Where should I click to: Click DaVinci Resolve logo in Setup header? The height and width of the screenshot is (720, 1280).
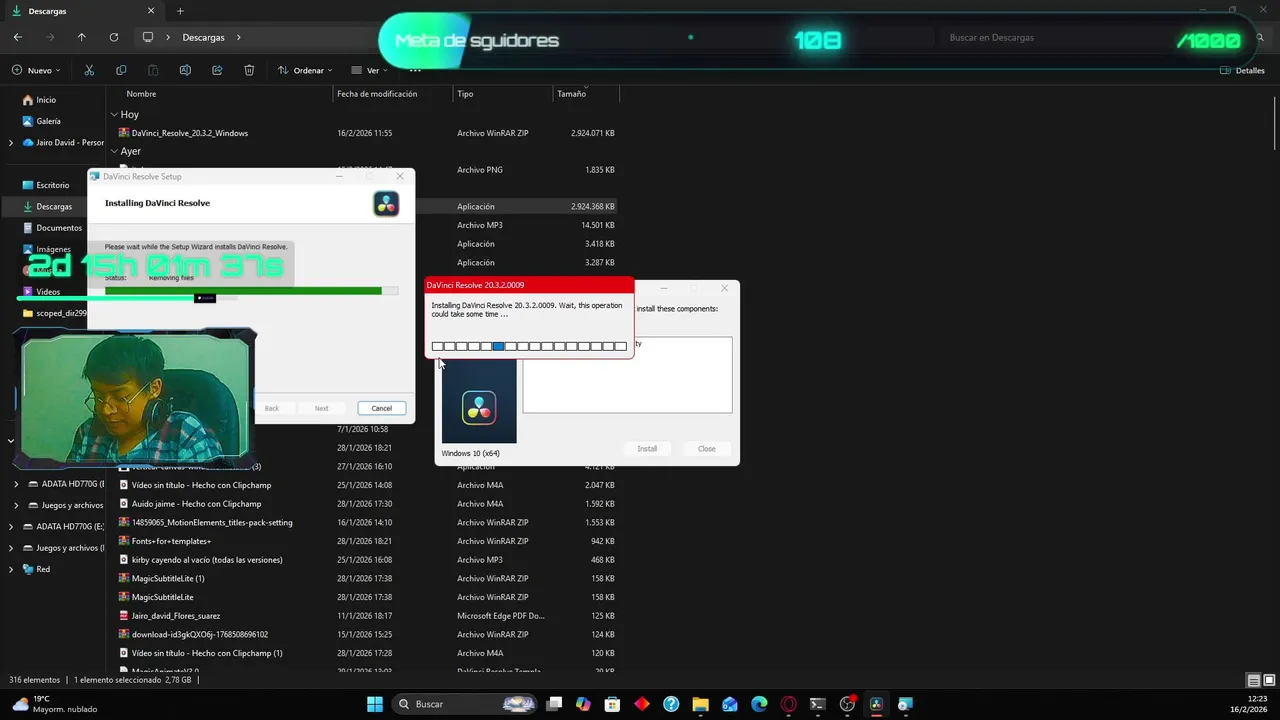click(386, 204)
